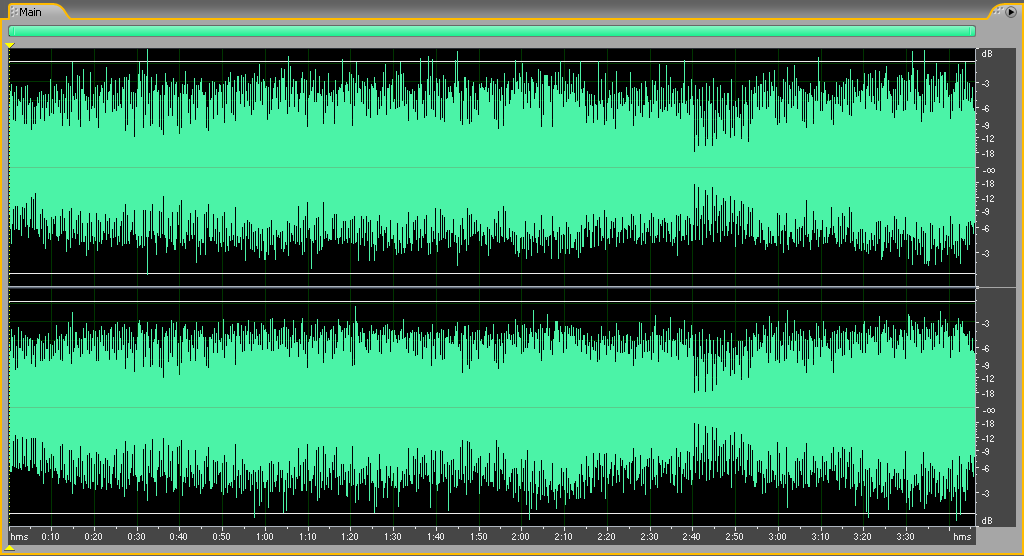Click the yellow playhead marker at top
Image resolution: width=1024 pixels, height=556 pixels.
(10, 45)
